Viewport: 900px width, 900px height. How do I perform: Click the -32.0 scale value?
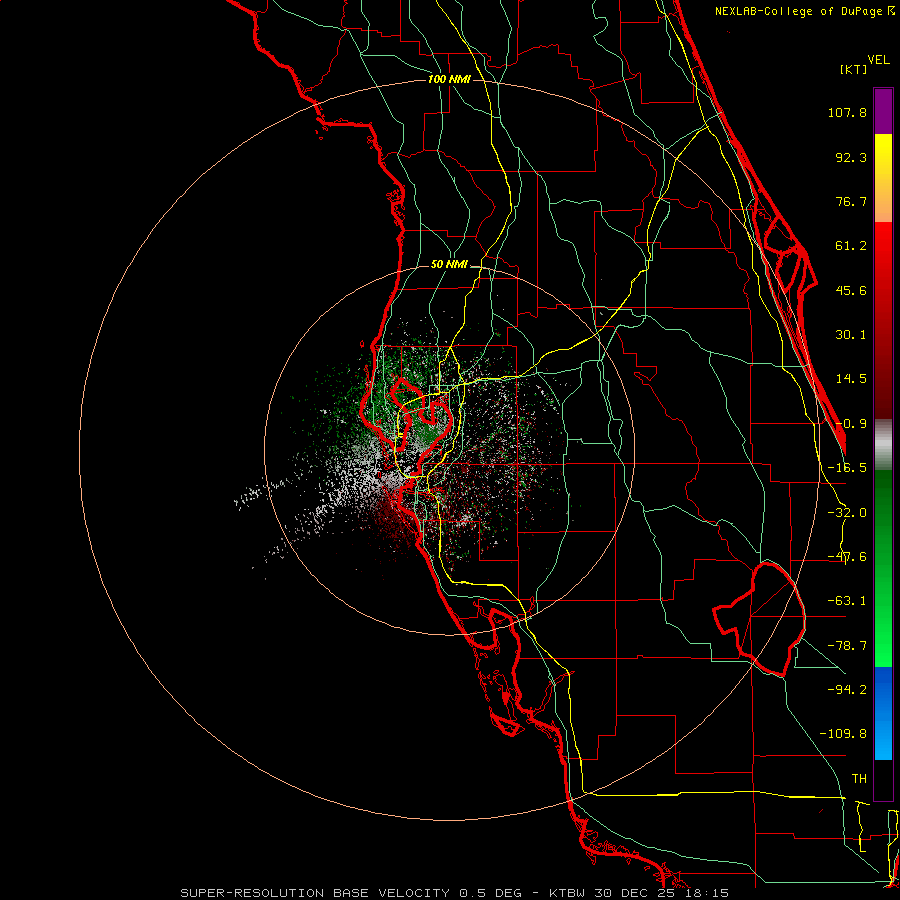[847, 513]
